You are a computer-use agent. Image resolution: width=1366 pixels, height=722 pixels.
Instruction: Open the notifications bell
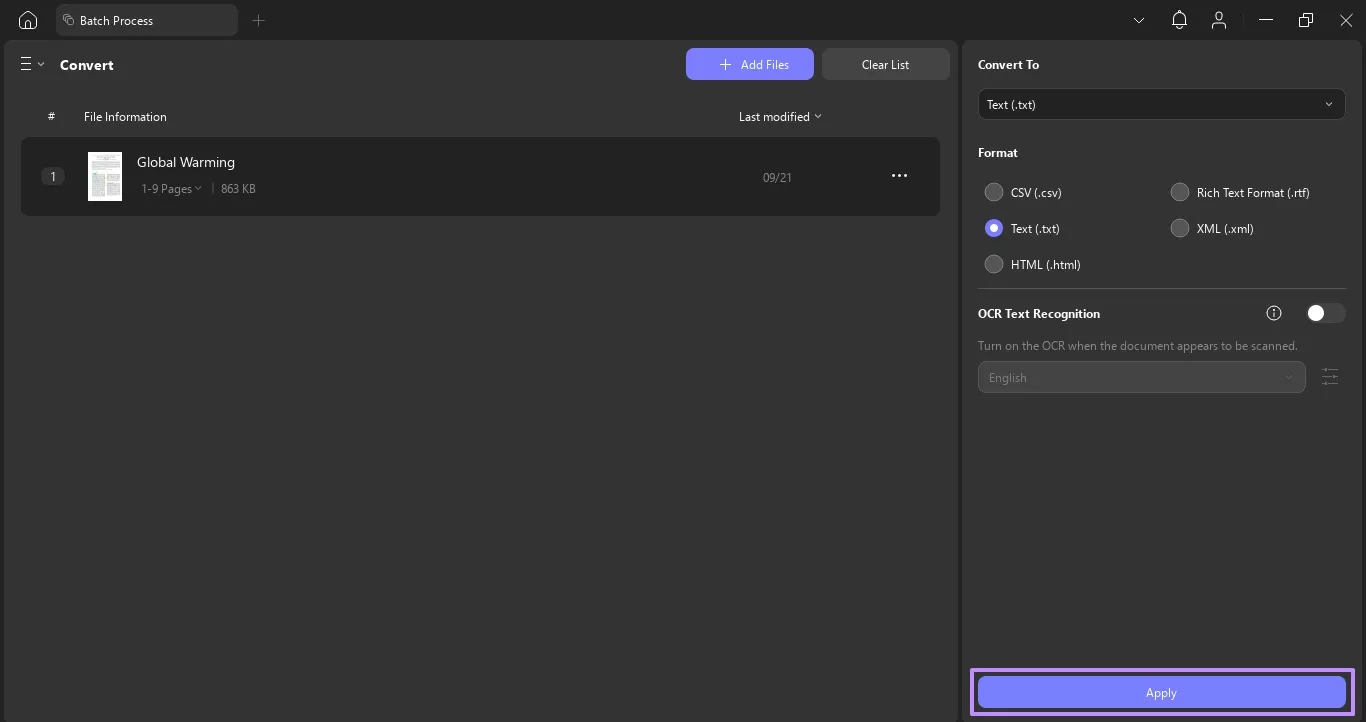(x=1179, y=20)
